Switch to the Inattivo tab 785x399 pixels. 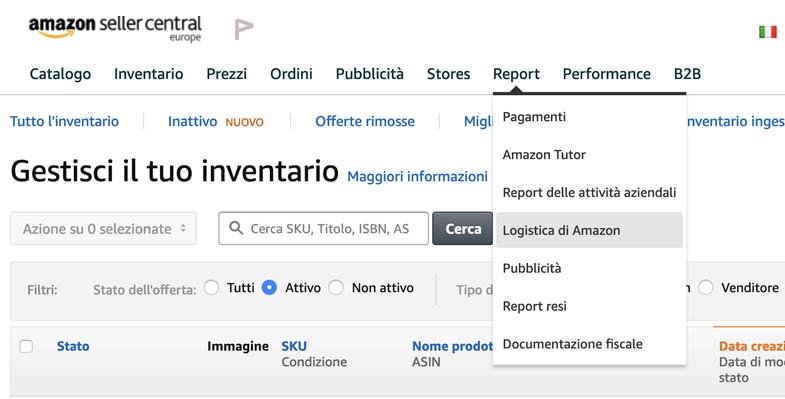pyautogui.click(x=193, y=121)
